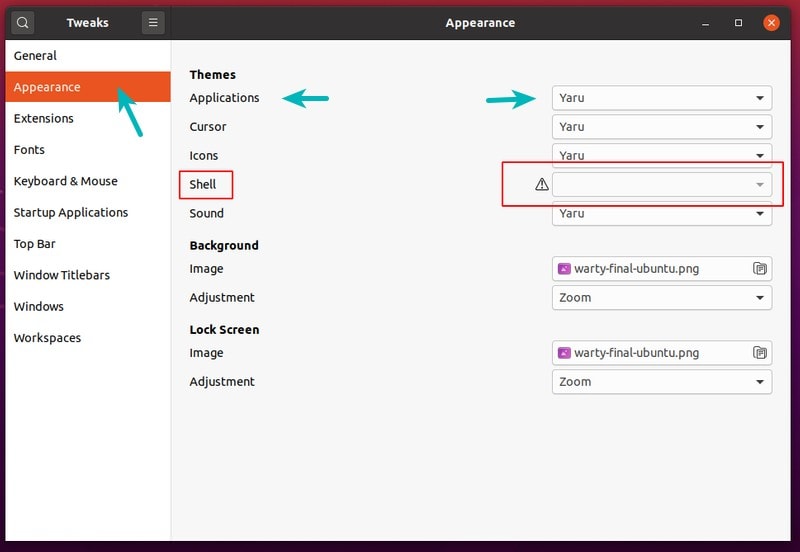Open the disabled Shell theme dropdown

pyautogui.click(x=662, y=185)
